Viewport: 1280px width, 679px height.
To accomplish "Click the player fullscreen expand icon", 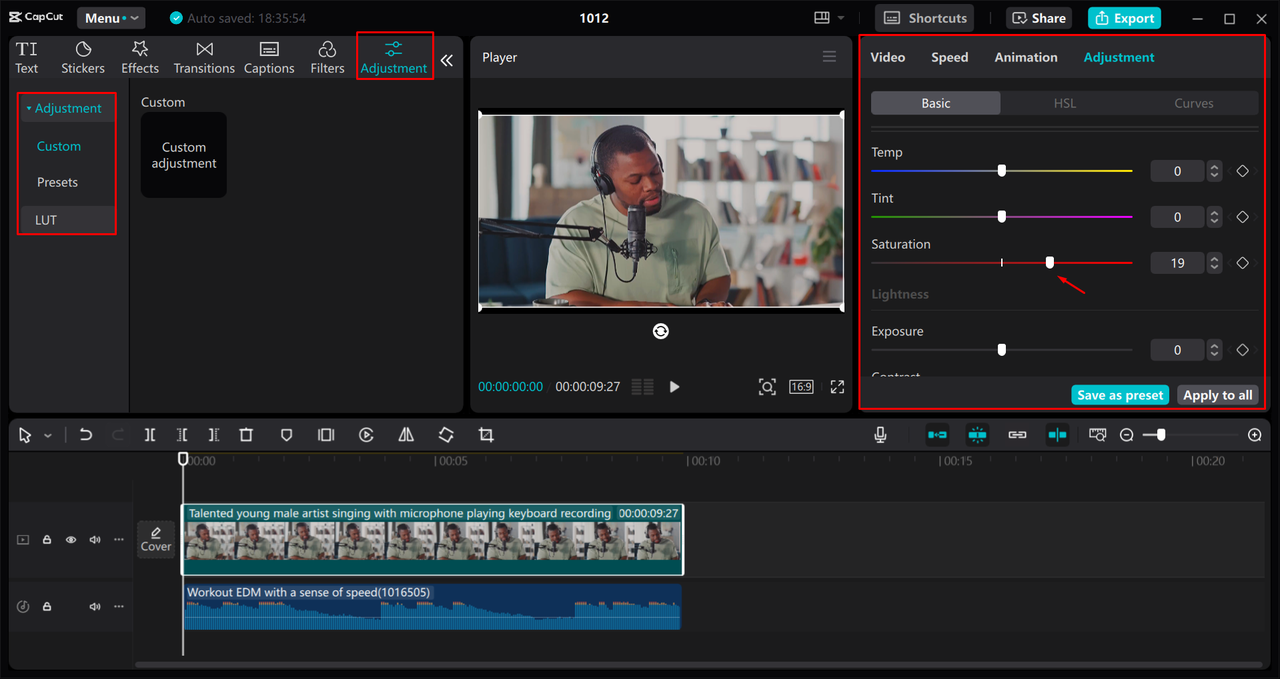I will 838,387.
